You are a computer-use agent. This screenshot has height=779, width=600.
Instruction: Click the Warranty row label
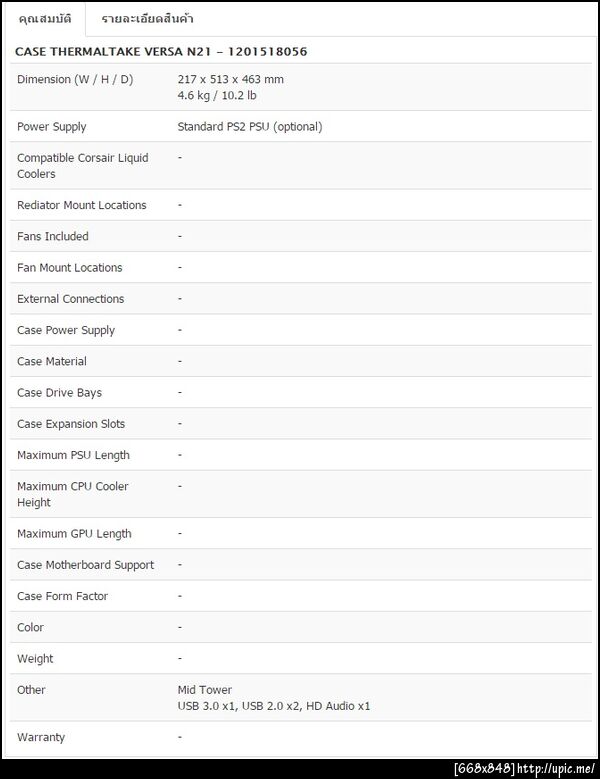41,738
